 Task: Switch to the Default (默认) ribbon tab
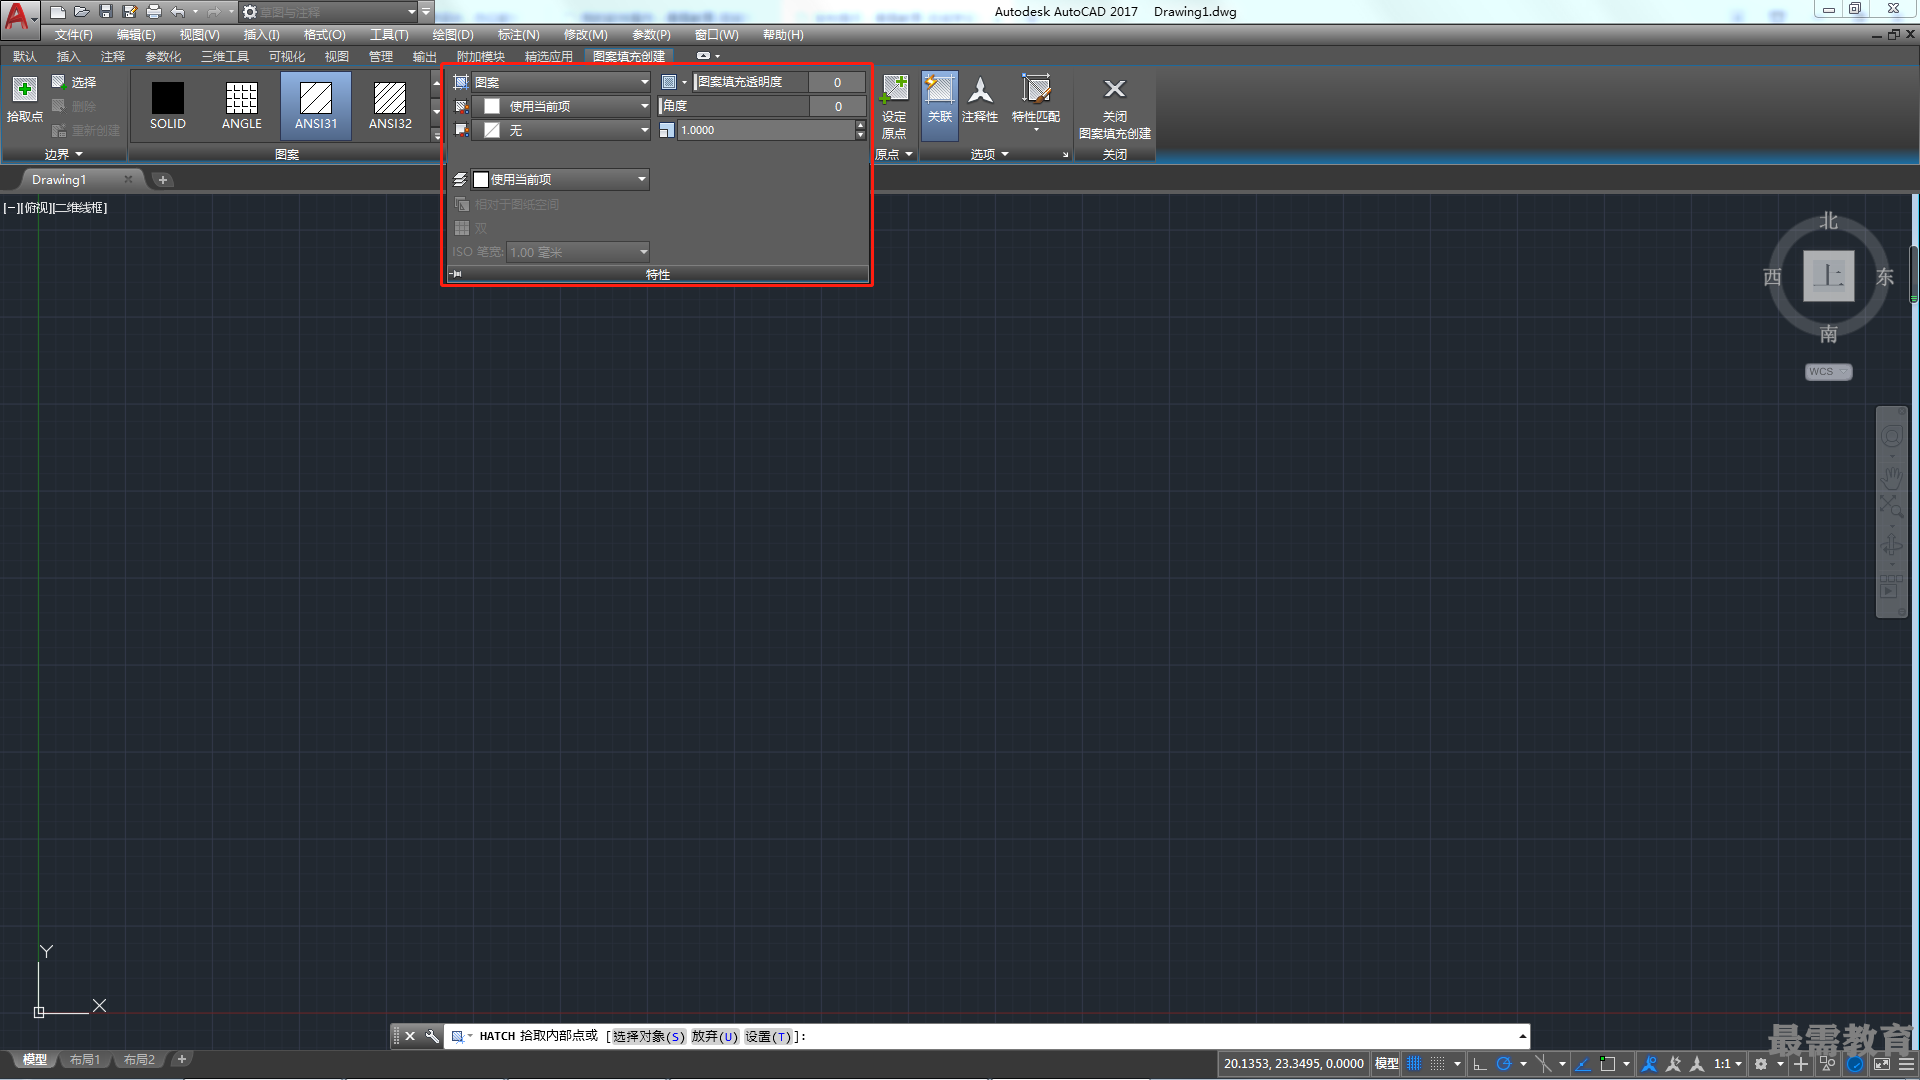[x=25, y=57]
